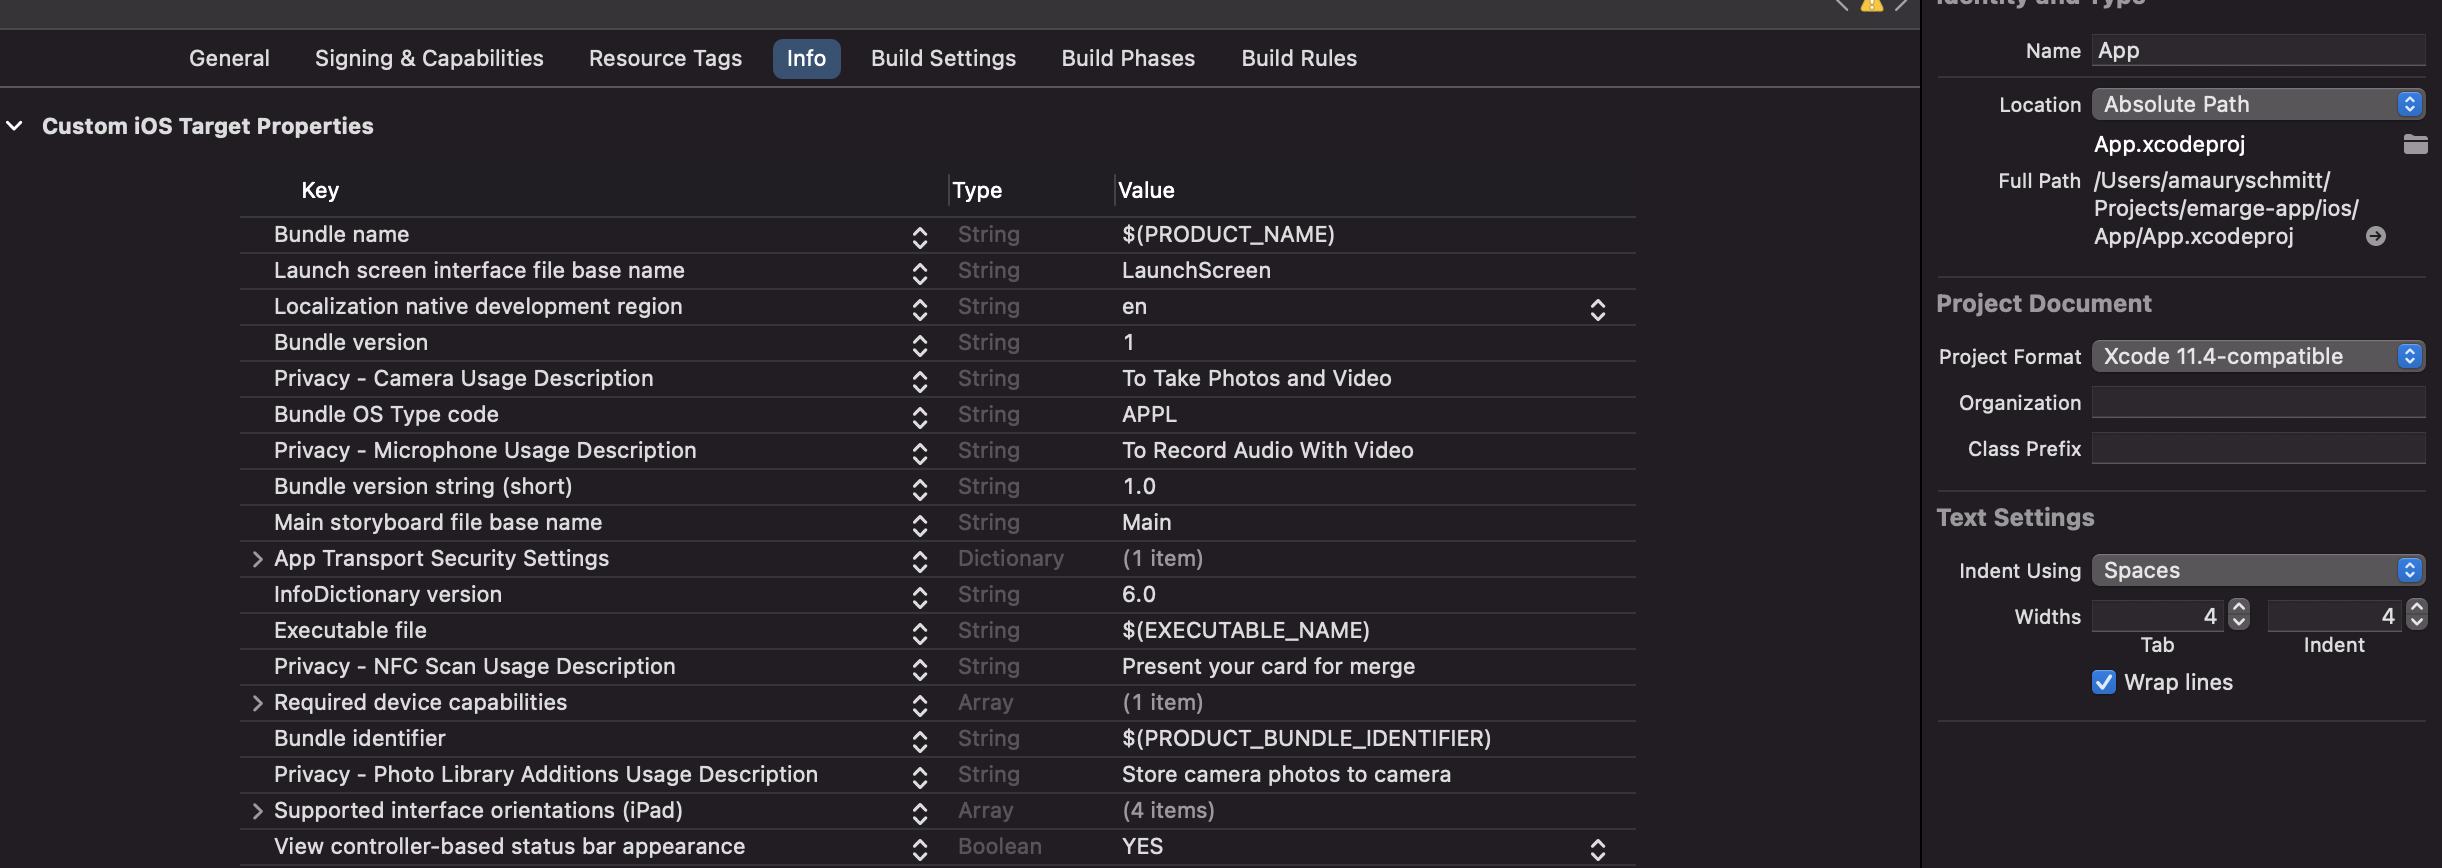Click the folder icon beside App.xcodeproj
Viewport: 2442px width, 868px height.
click(x=2415, y=145)
